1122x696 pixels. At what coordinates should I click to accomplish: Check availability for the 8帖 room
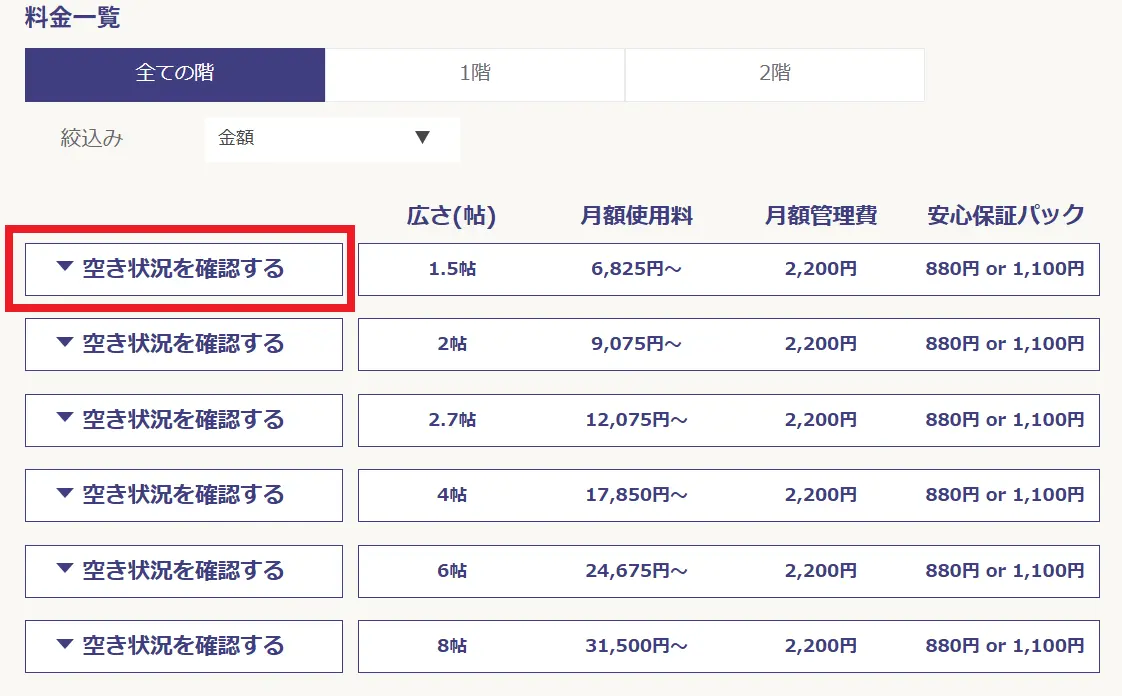(184, 646)
